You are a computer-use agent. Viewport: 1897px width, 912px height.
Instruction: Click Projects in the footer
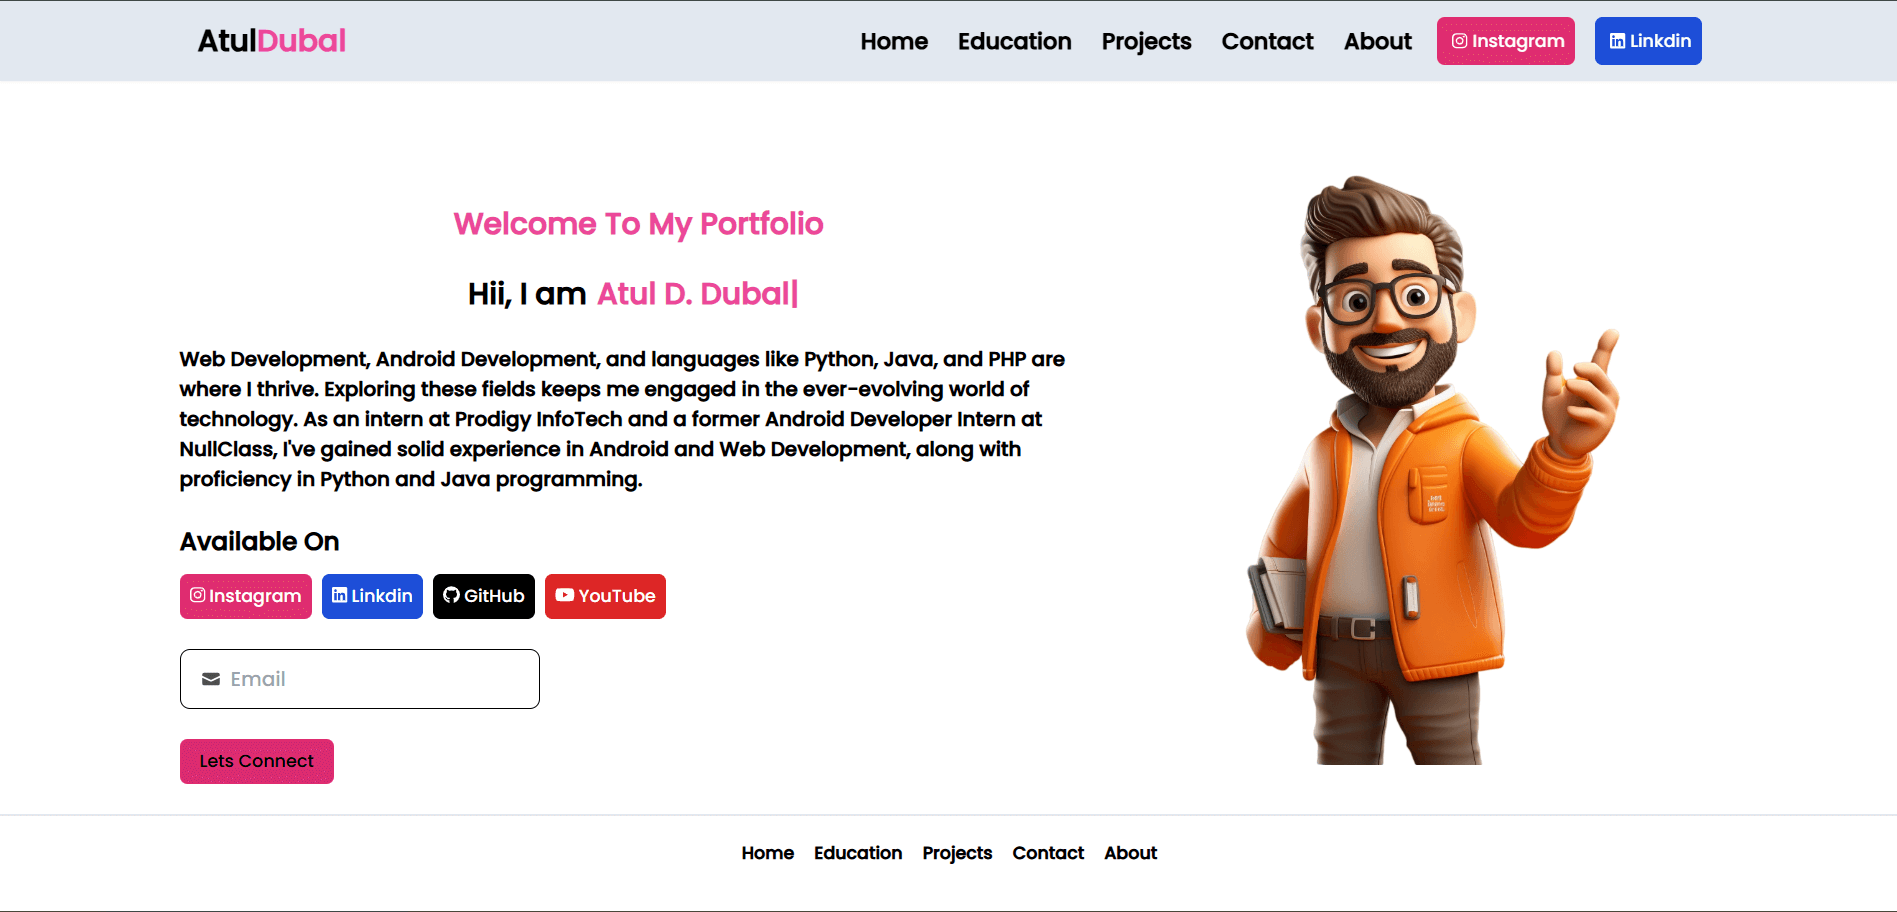coord(957,853)
